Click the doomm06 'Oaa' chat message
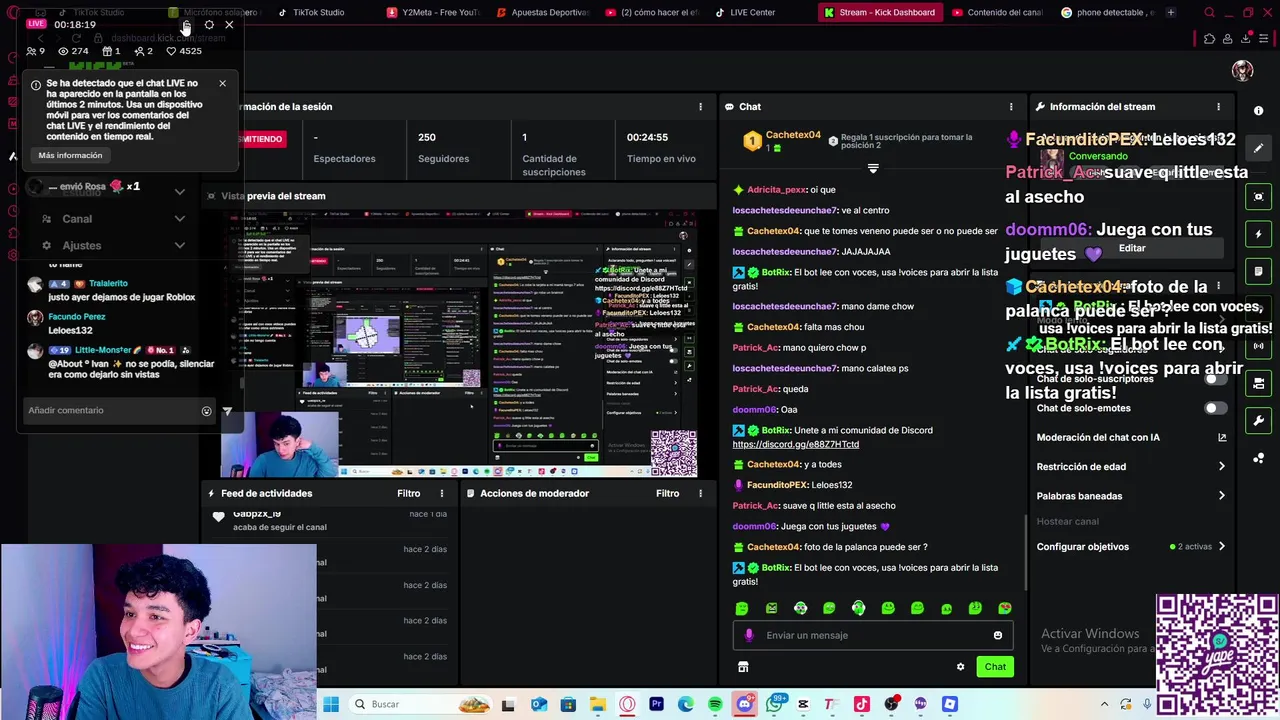 pos(765,410)
